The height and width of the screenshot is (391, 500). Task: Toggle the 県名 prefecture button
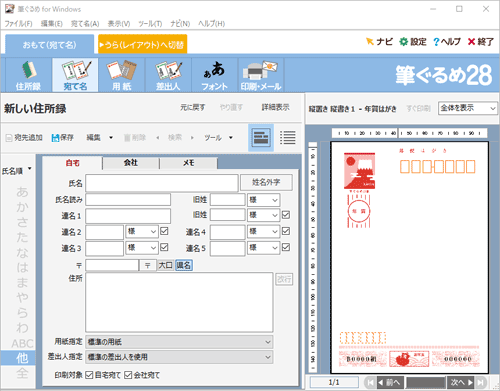tap(184, 265)
